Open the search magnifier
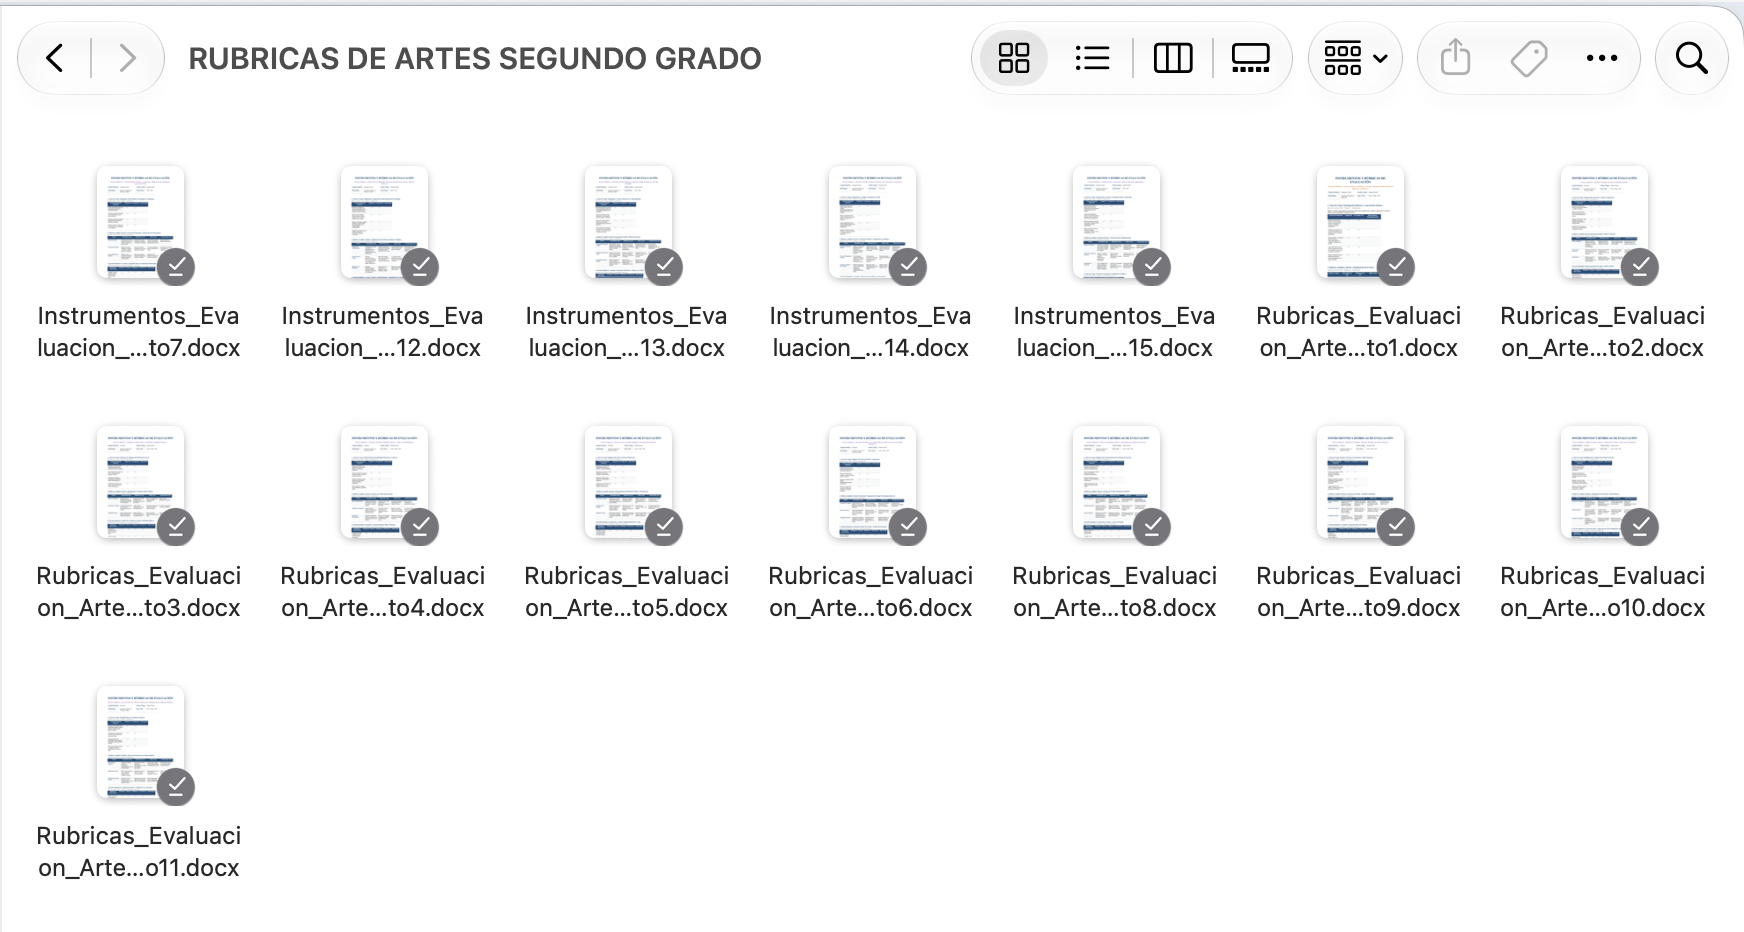The height and width of the screenshot is (932, 1744). click(x=1691, y=58)
